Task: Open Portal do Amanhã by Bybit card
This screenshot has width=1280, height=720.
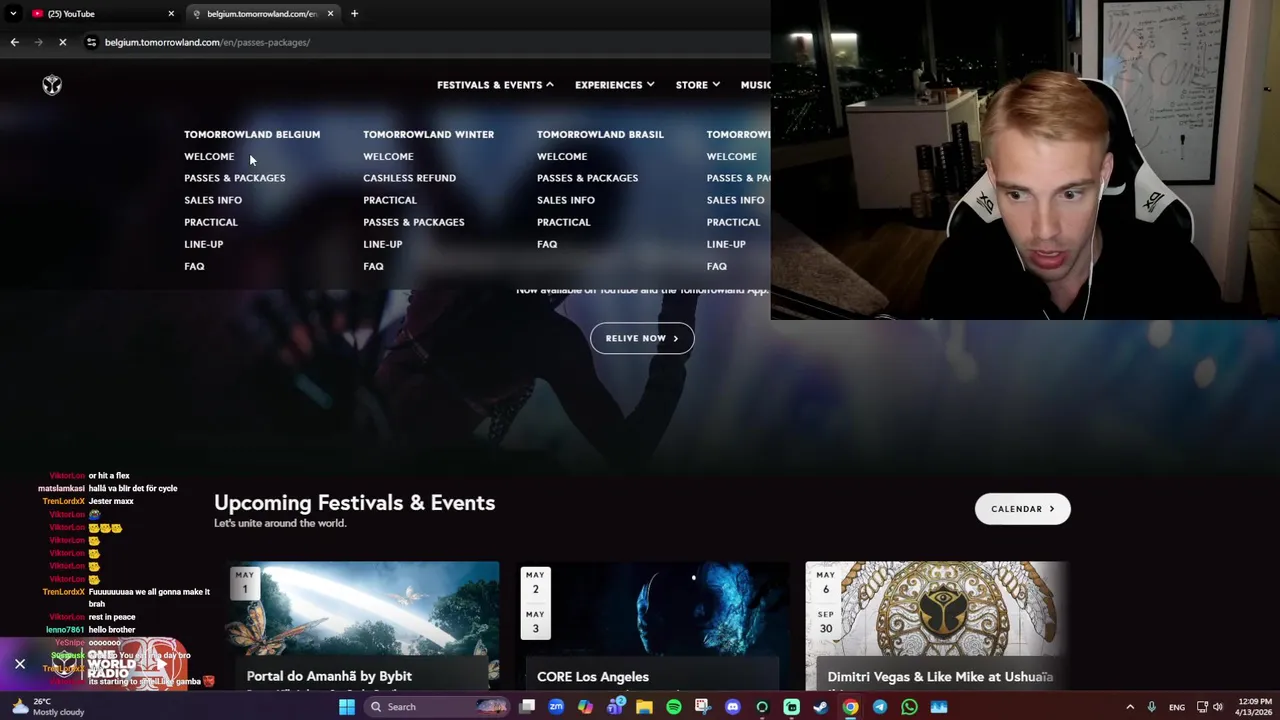Action: tap(362, 626)
